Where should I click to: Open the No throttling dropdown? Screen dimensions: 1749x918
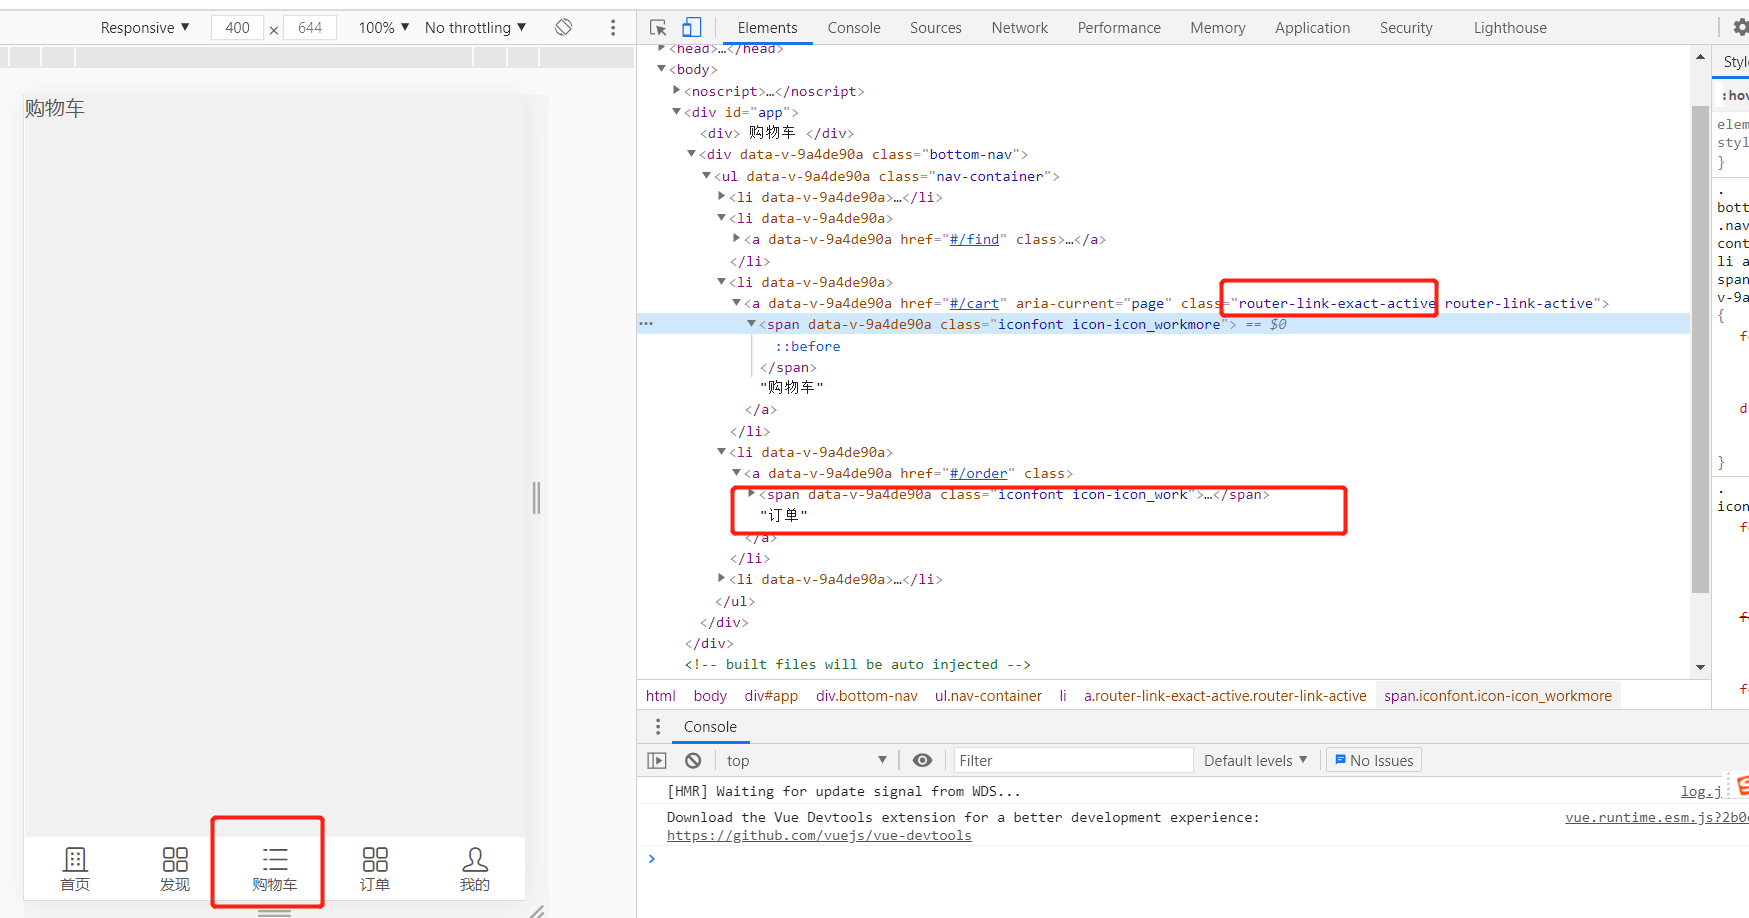pyautogui.click(x=476, y=27)
